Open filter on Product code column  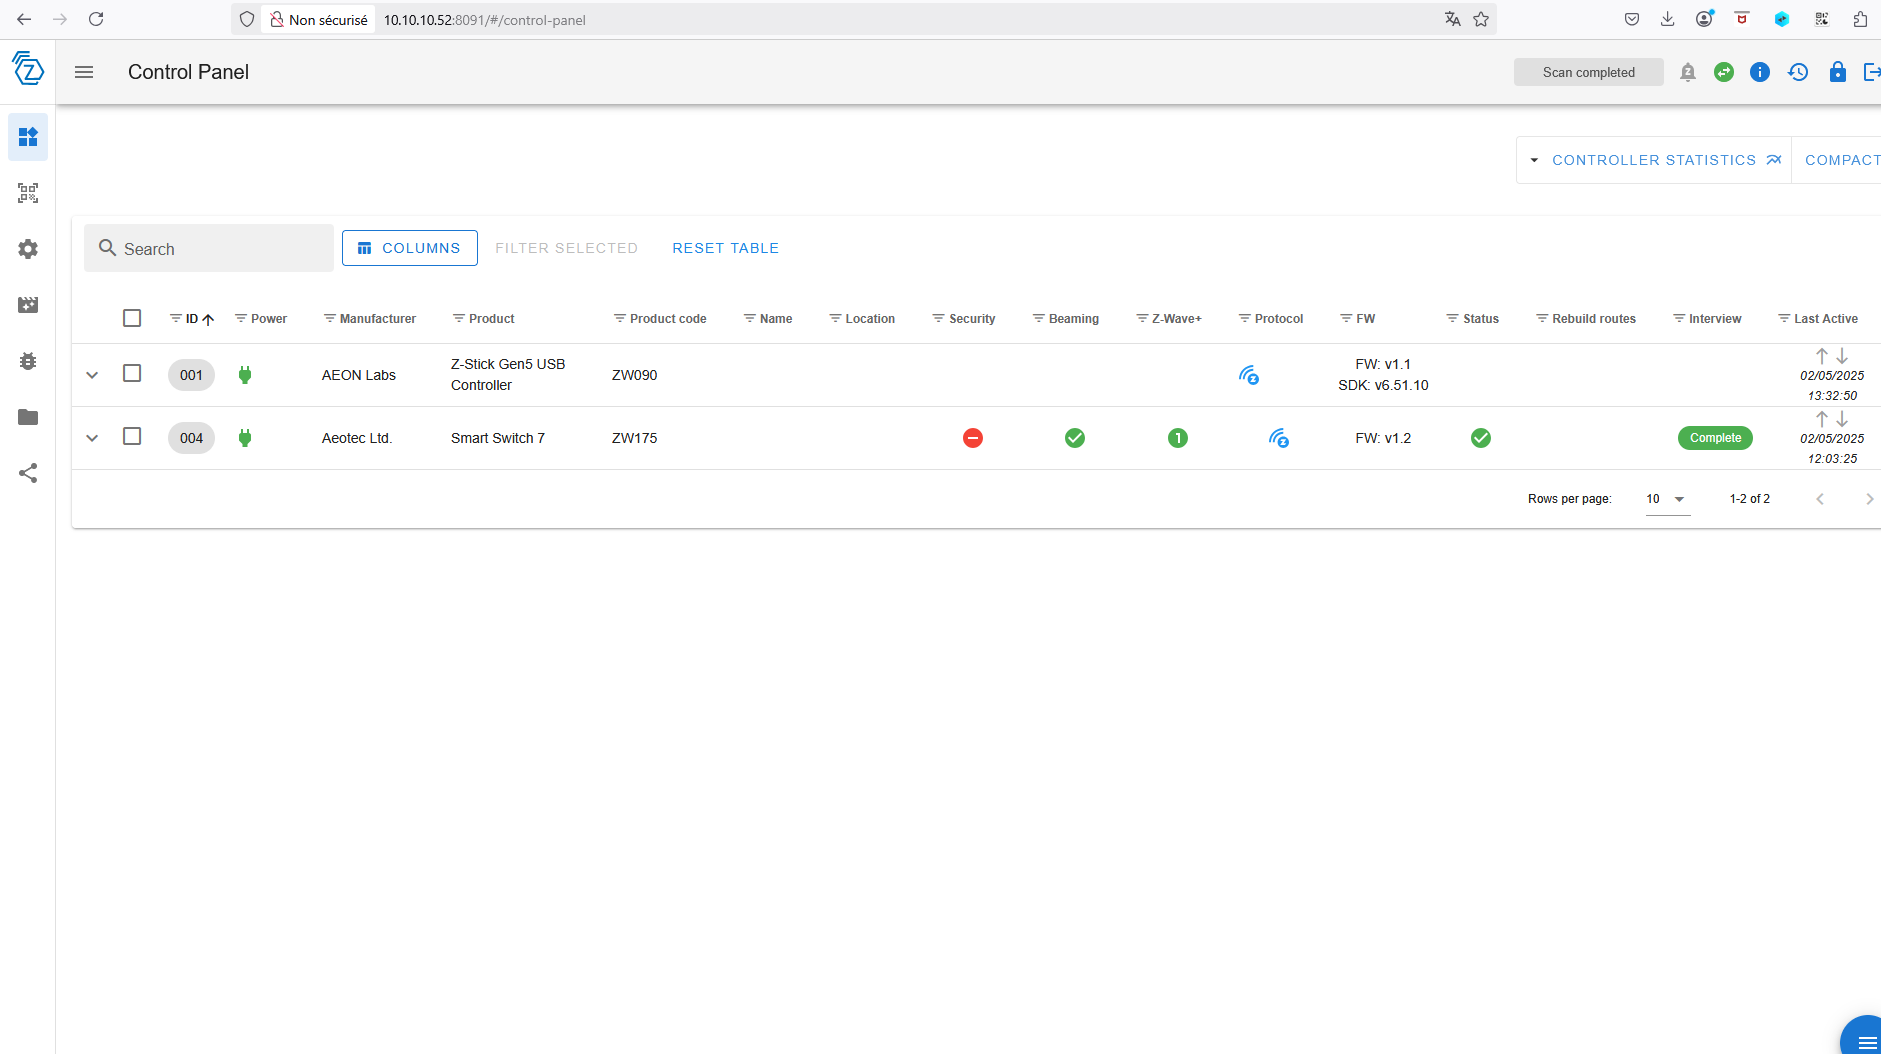(619, 318)
